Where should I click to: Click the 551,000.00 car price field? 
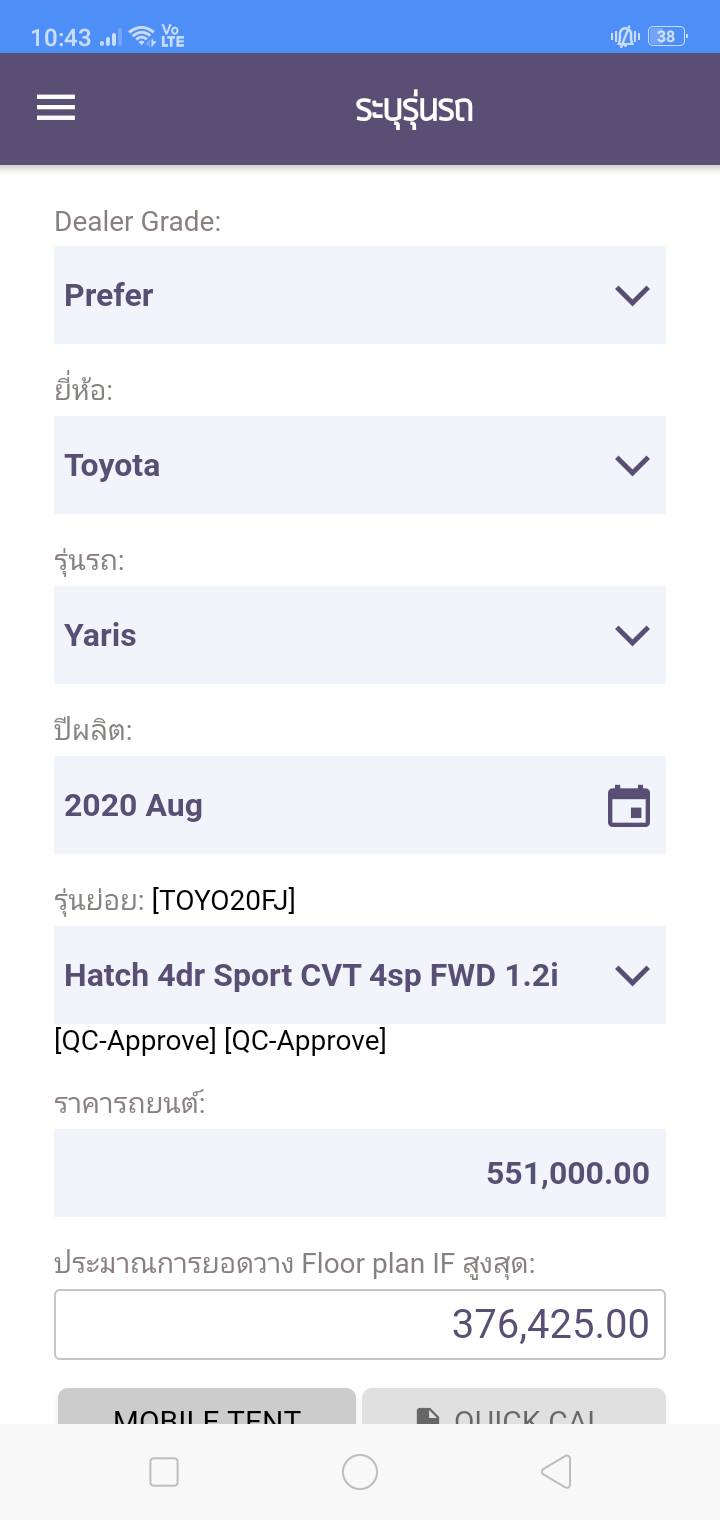coord(360,1173)
